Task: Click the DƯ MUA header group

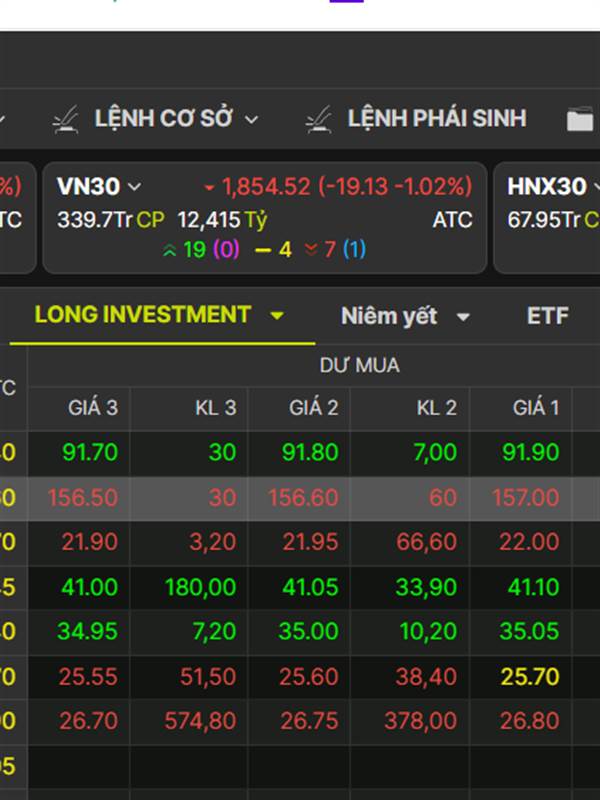Action: (359, 365)
